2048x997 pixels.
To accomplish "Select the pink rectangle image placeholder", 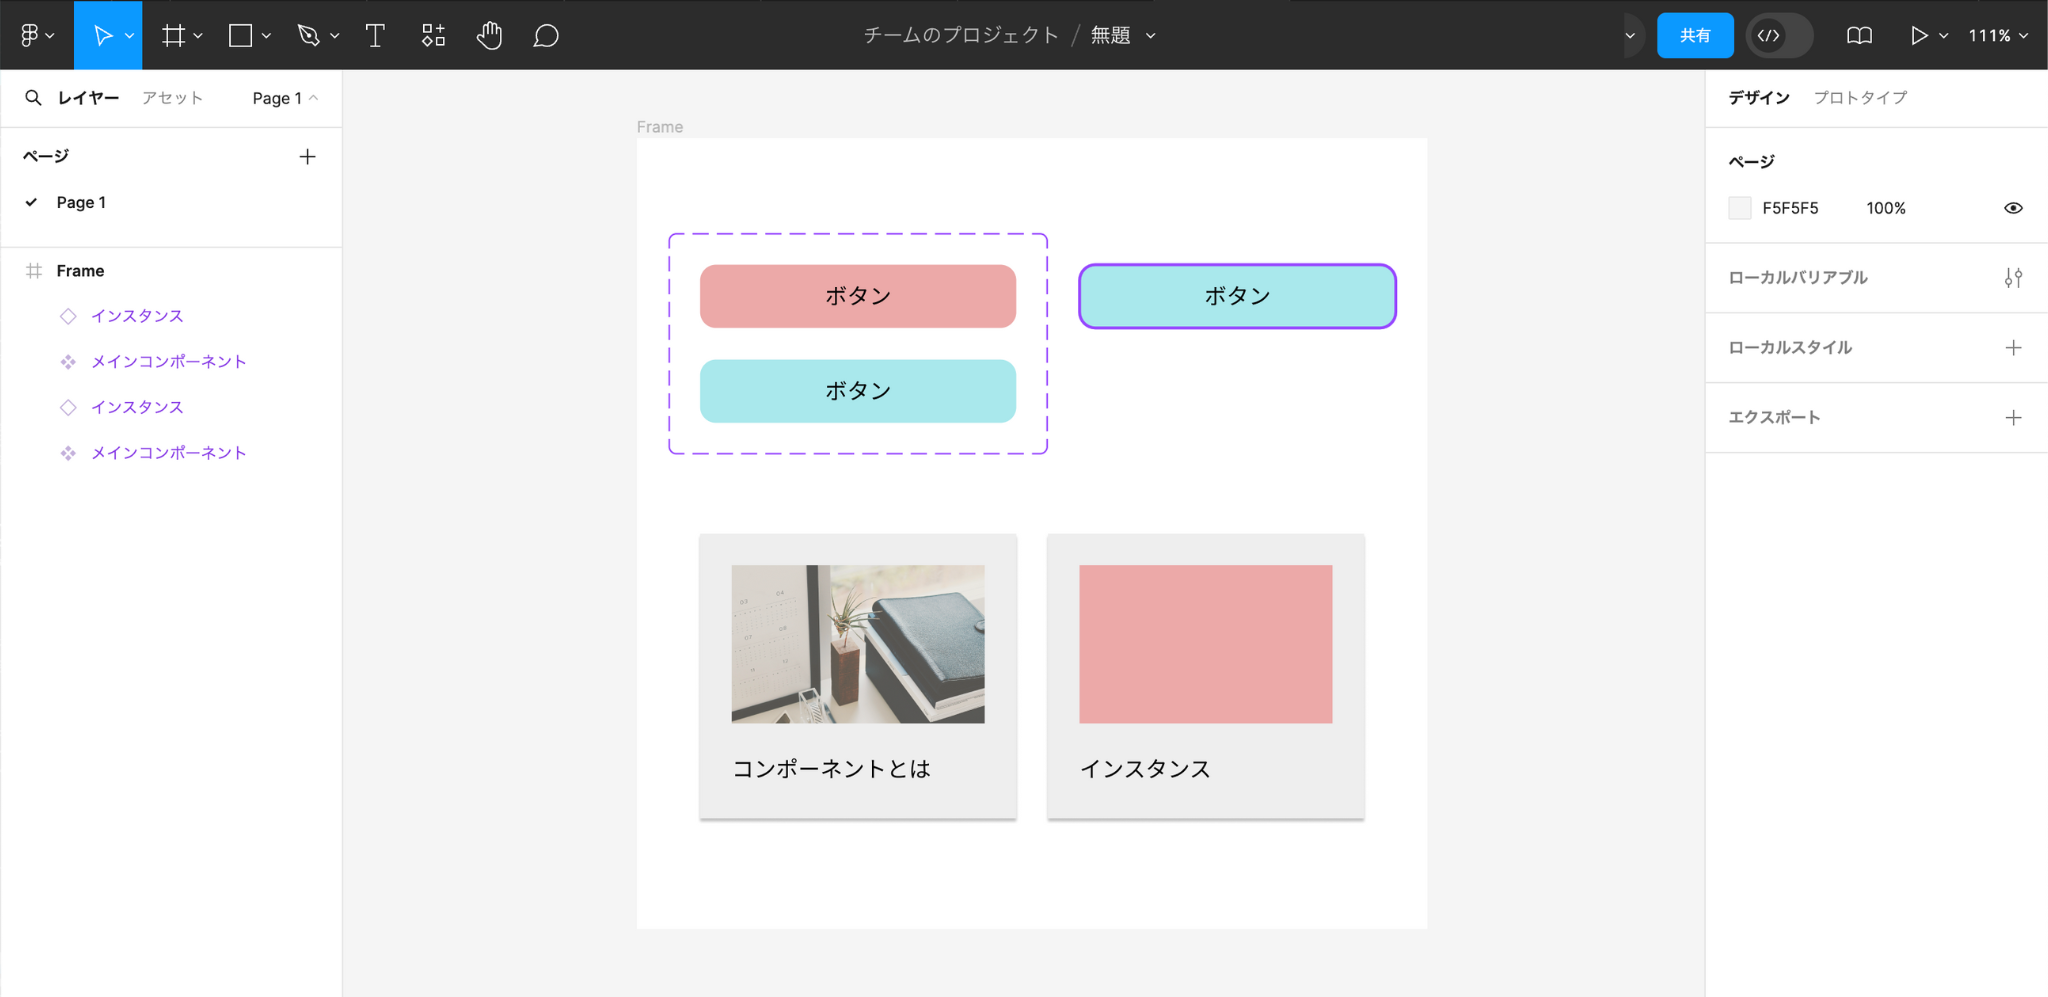I will 1206,644.
